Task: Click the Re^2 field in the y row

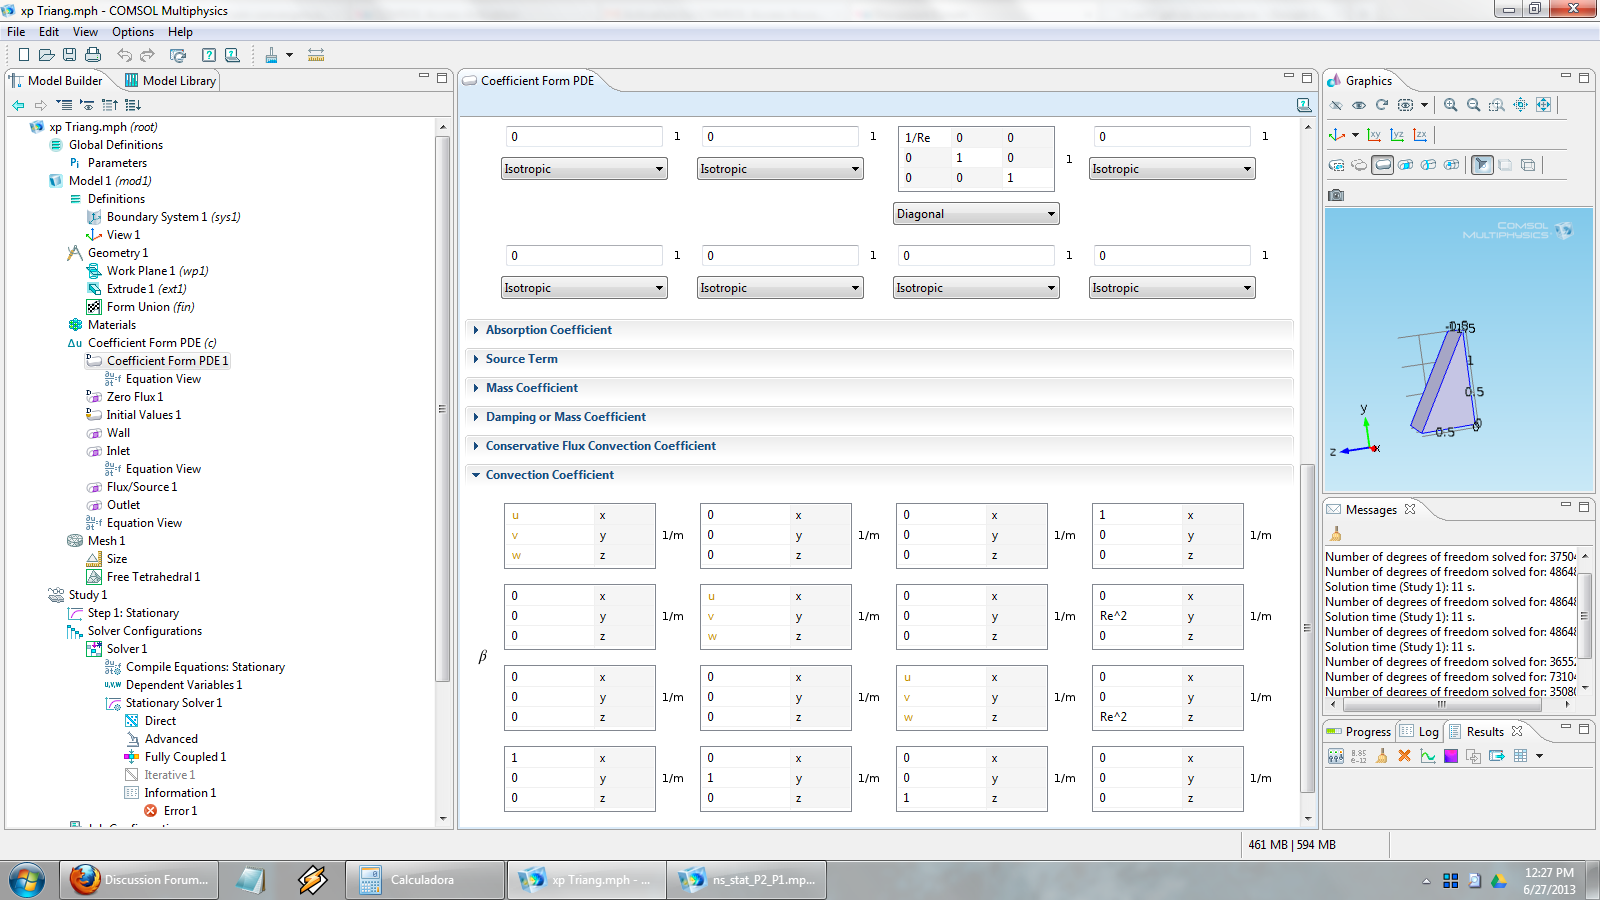Action: (x=1138, y=616)
